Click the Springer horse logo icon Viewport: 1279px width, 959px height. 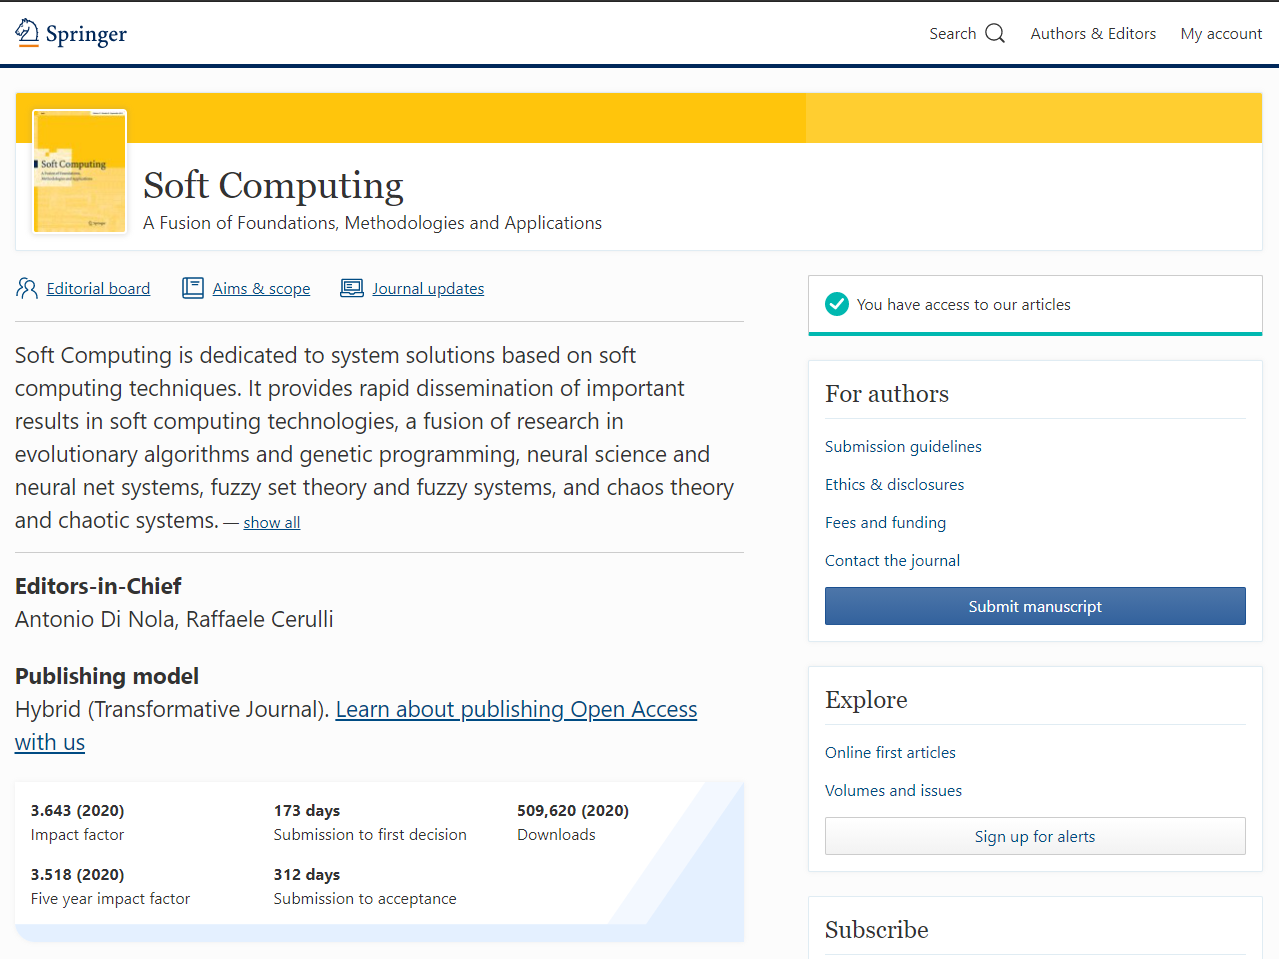click(27, 33)
